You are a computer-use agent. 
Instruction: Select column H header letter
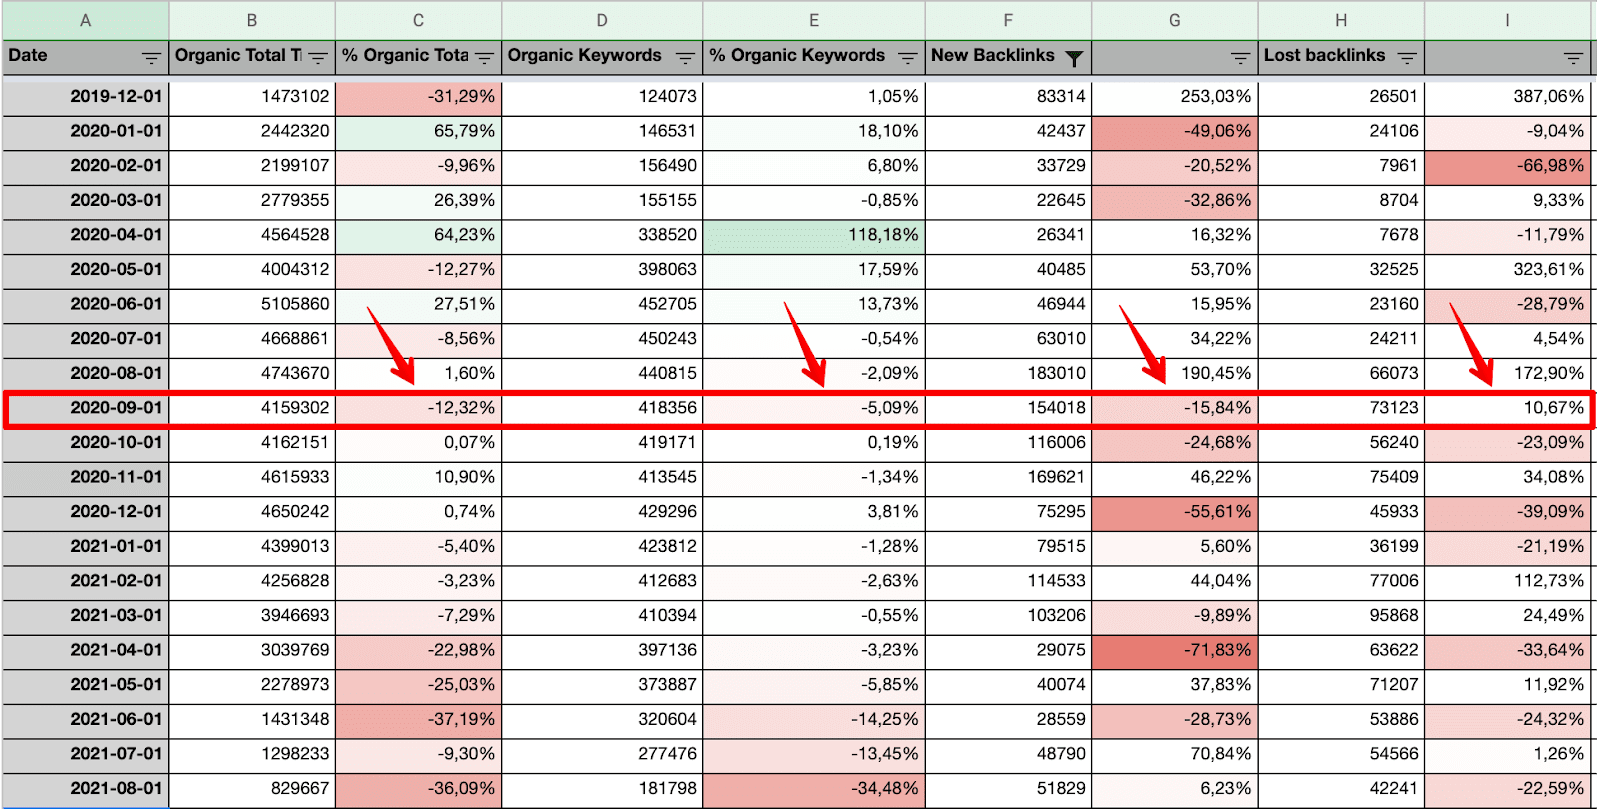(1341, 20)
